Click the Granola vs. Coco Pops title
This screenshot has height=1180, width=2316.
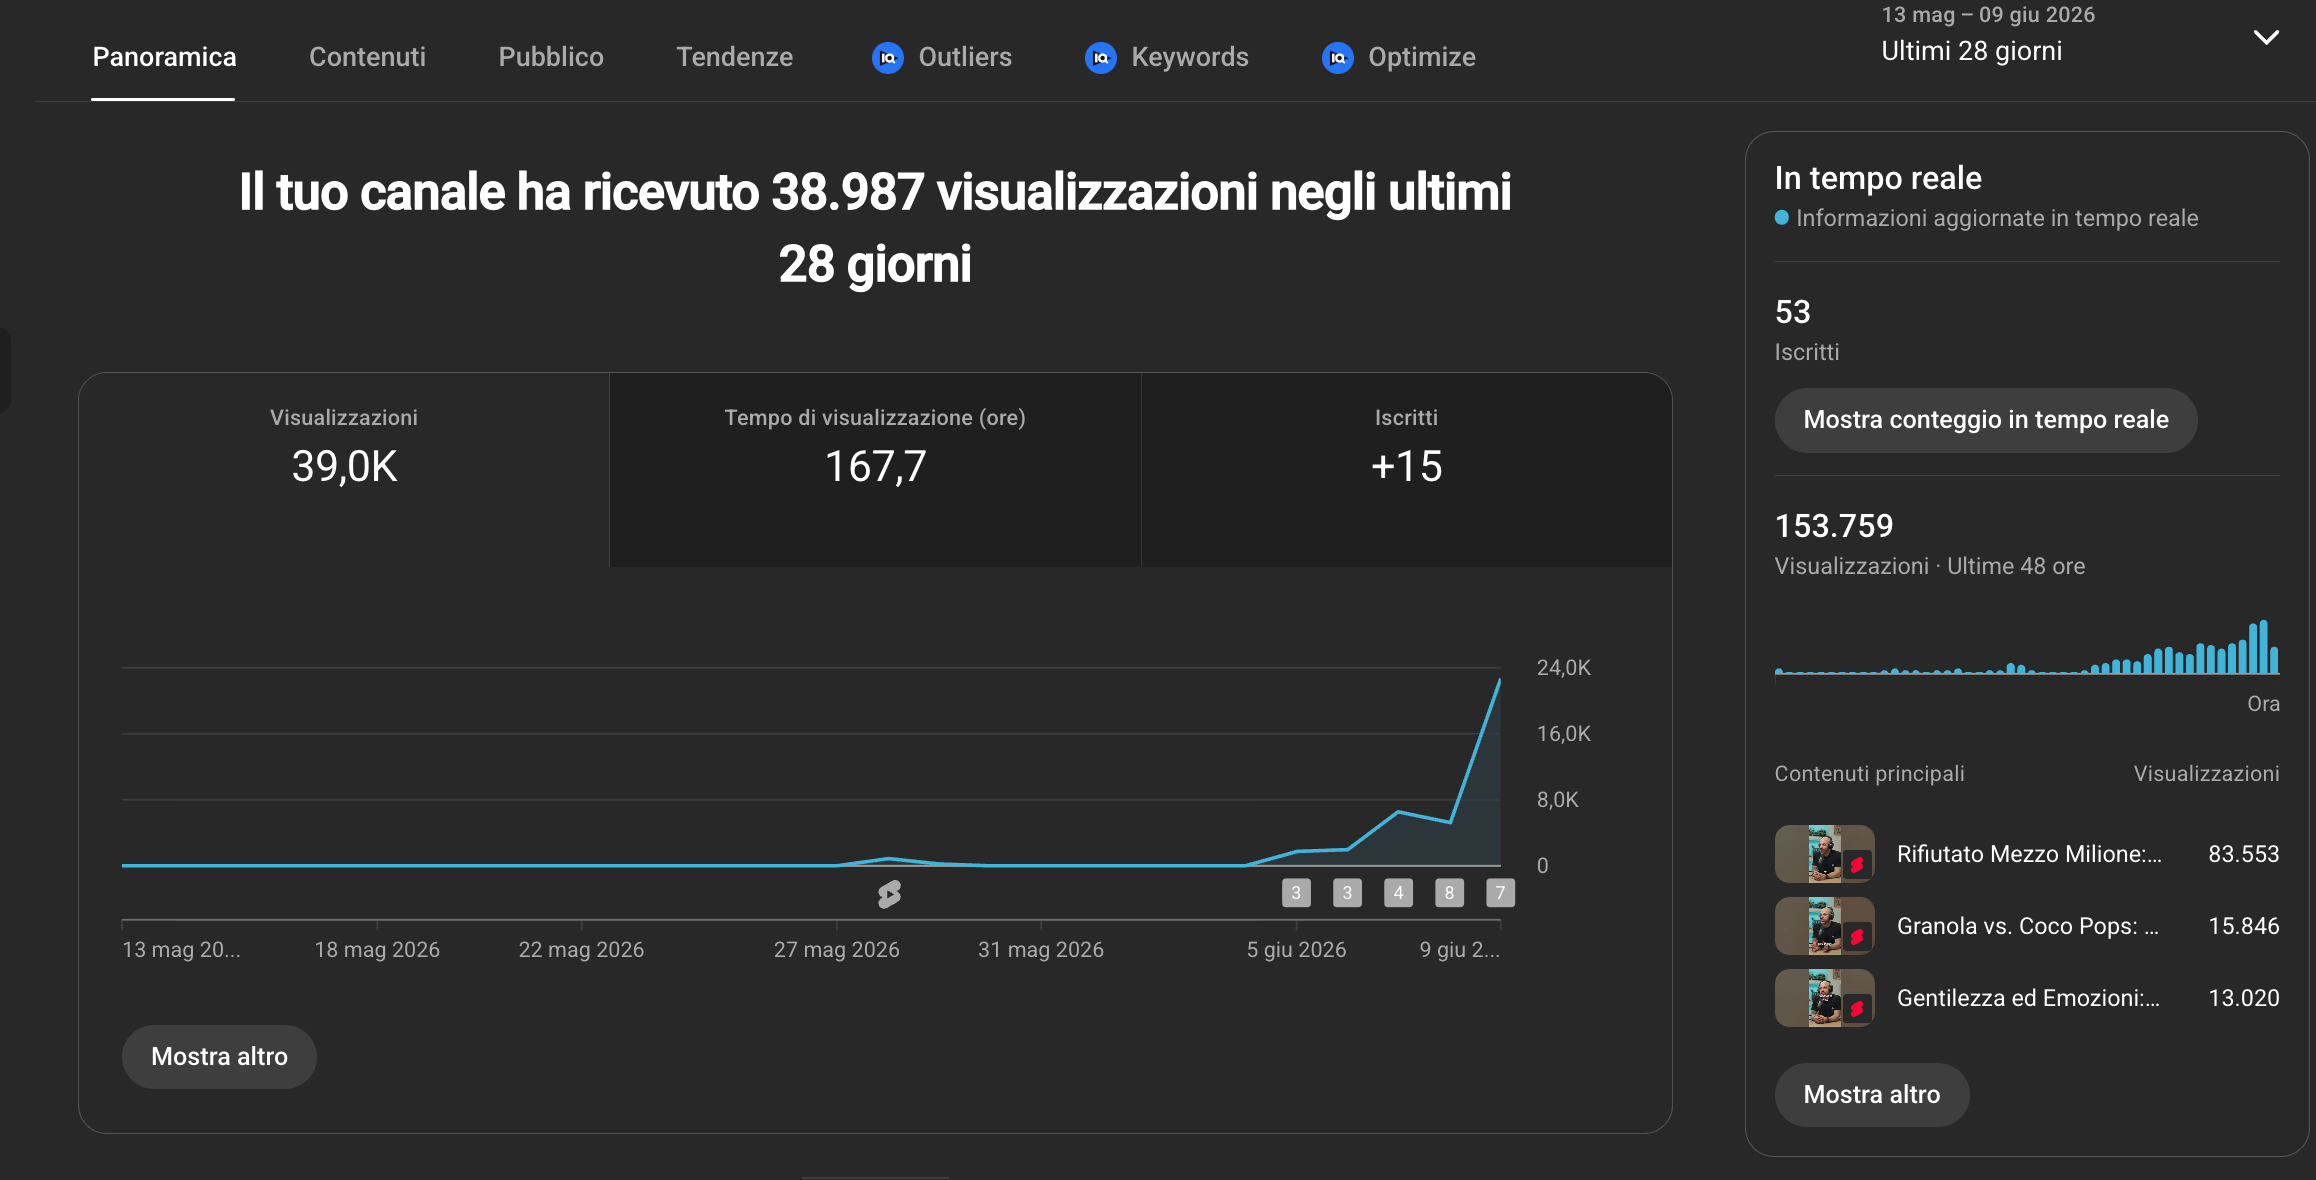pyautogui.click(x=2028, y=926)
